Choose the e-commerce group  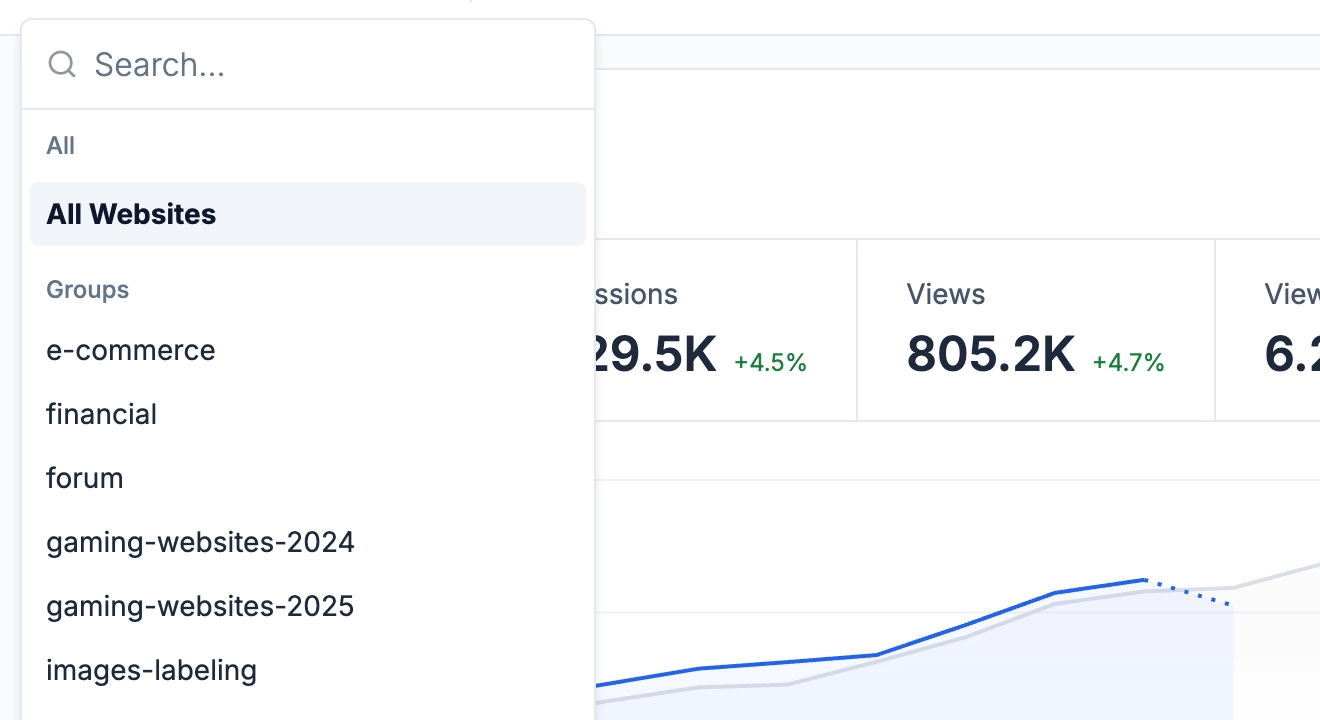[131, 351]
